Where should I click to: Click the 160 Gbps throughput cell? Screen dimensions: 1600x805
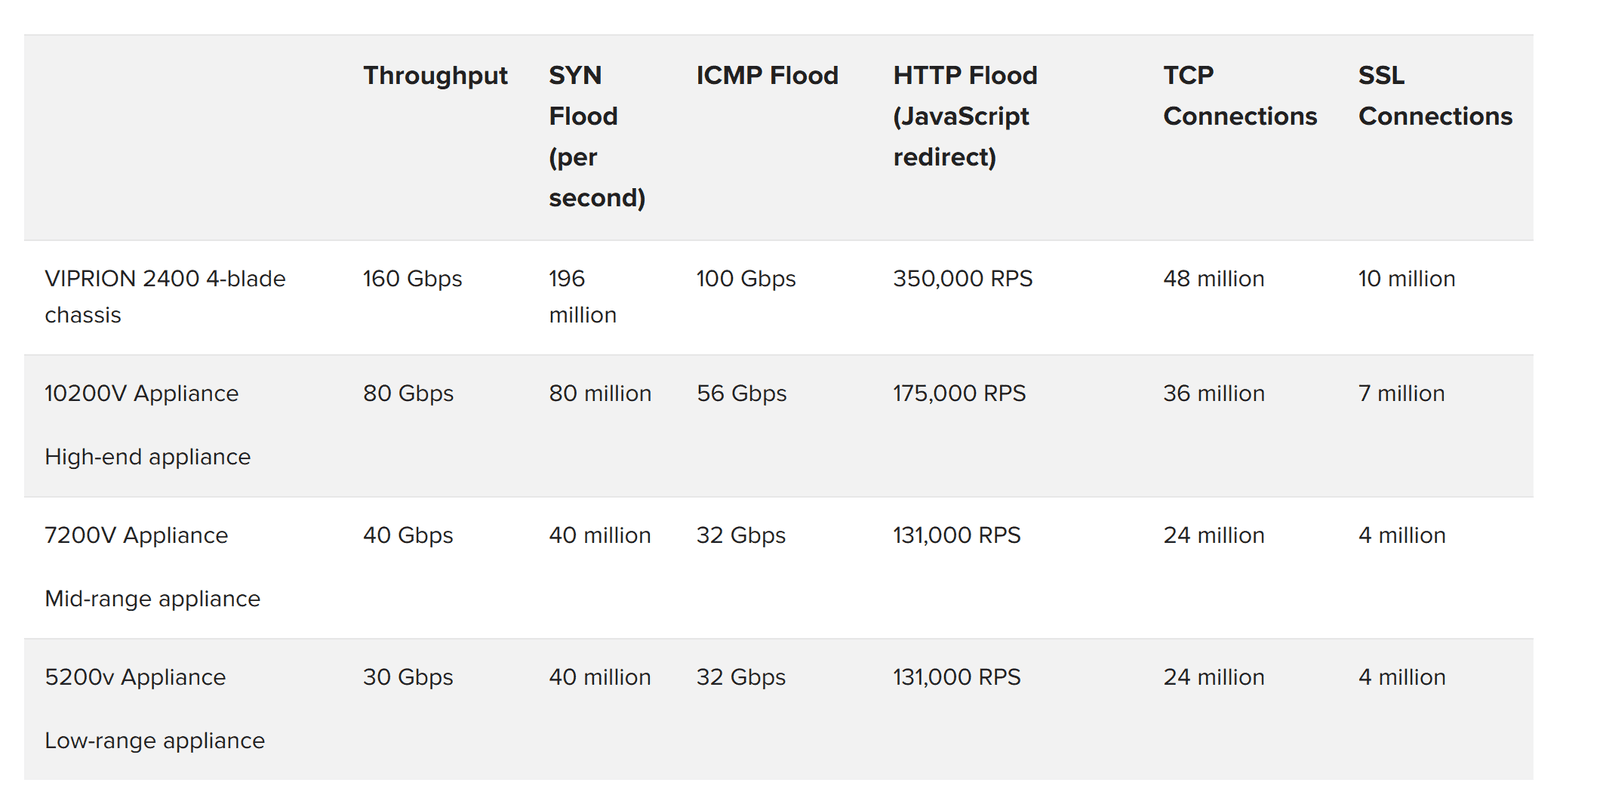412,279
